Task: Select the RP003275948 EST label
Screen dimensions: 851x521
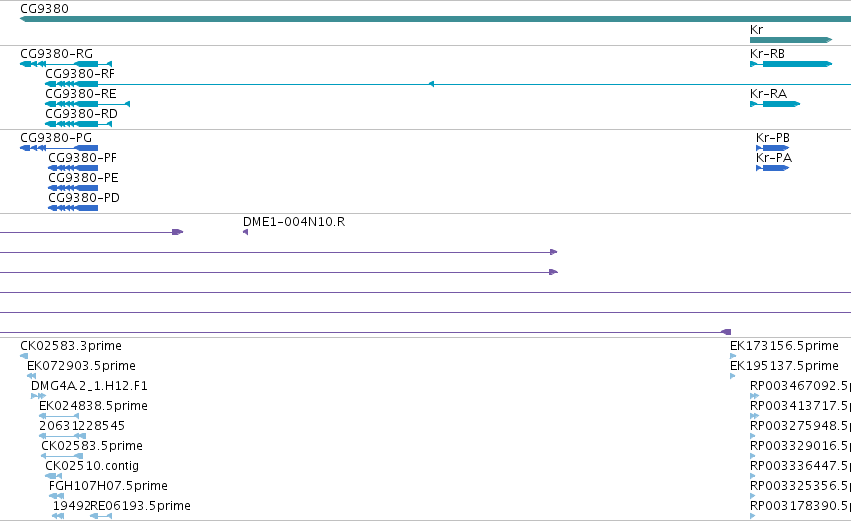Action: point(801,426)
